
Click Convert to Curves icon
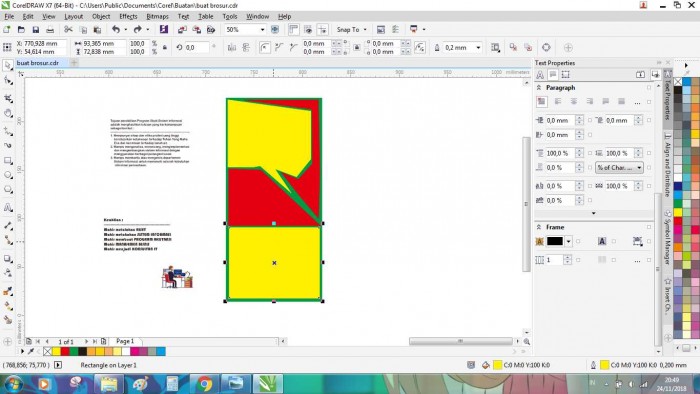[546, 47]
